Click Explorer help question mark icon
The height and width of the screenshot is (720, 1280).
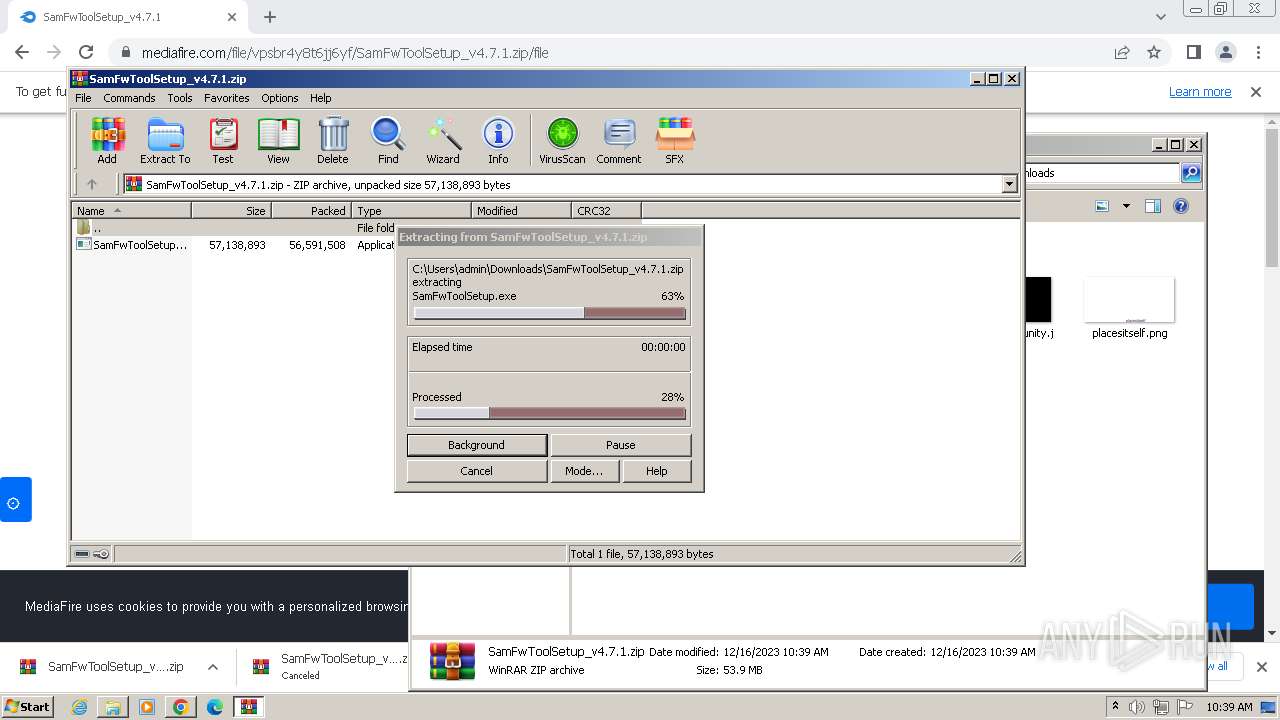tap(1181, 206)
